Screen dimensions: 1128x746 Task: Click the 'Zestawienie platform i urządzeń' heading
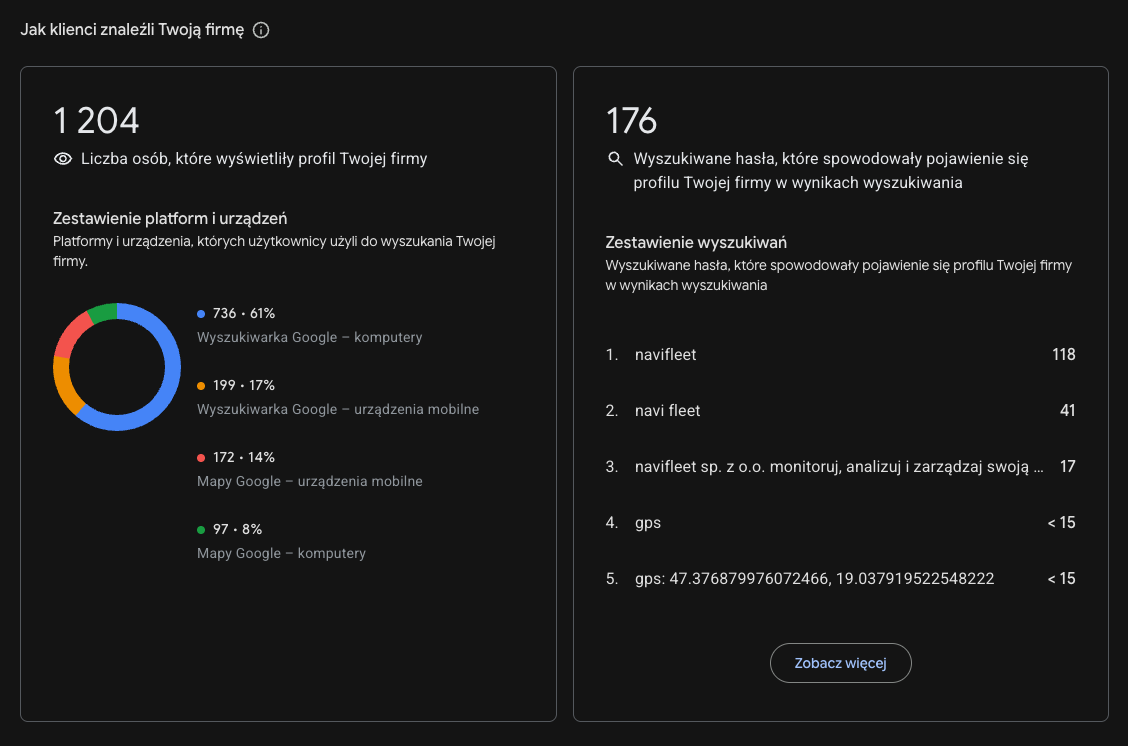click(x=170, y=219)
